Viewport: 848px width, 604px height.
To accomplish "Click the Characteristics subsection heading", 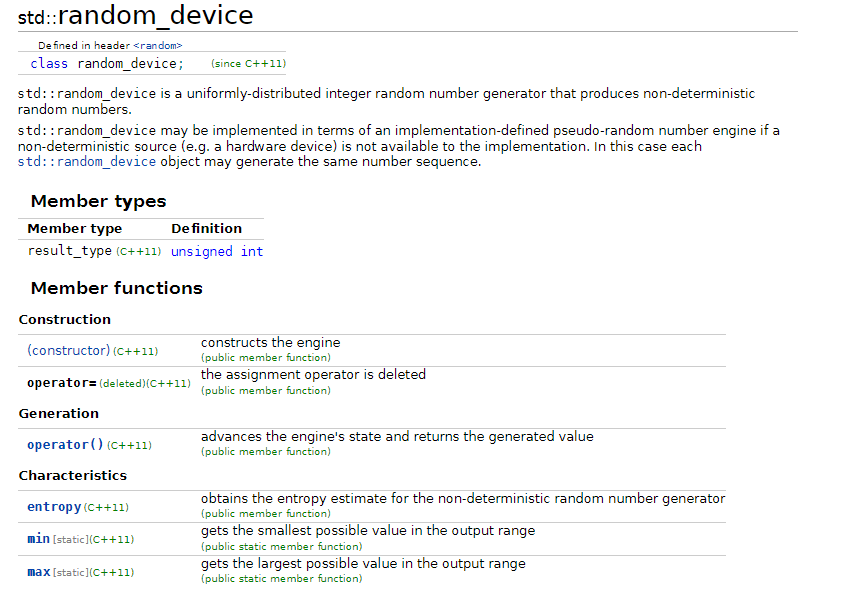I will [x=73, y=475].
